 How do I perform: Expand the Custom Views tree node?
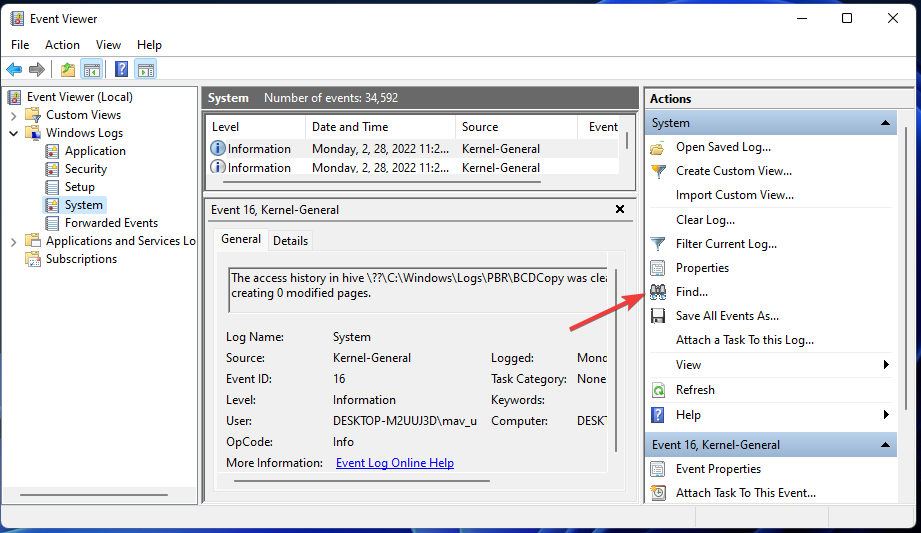point(13,115)
